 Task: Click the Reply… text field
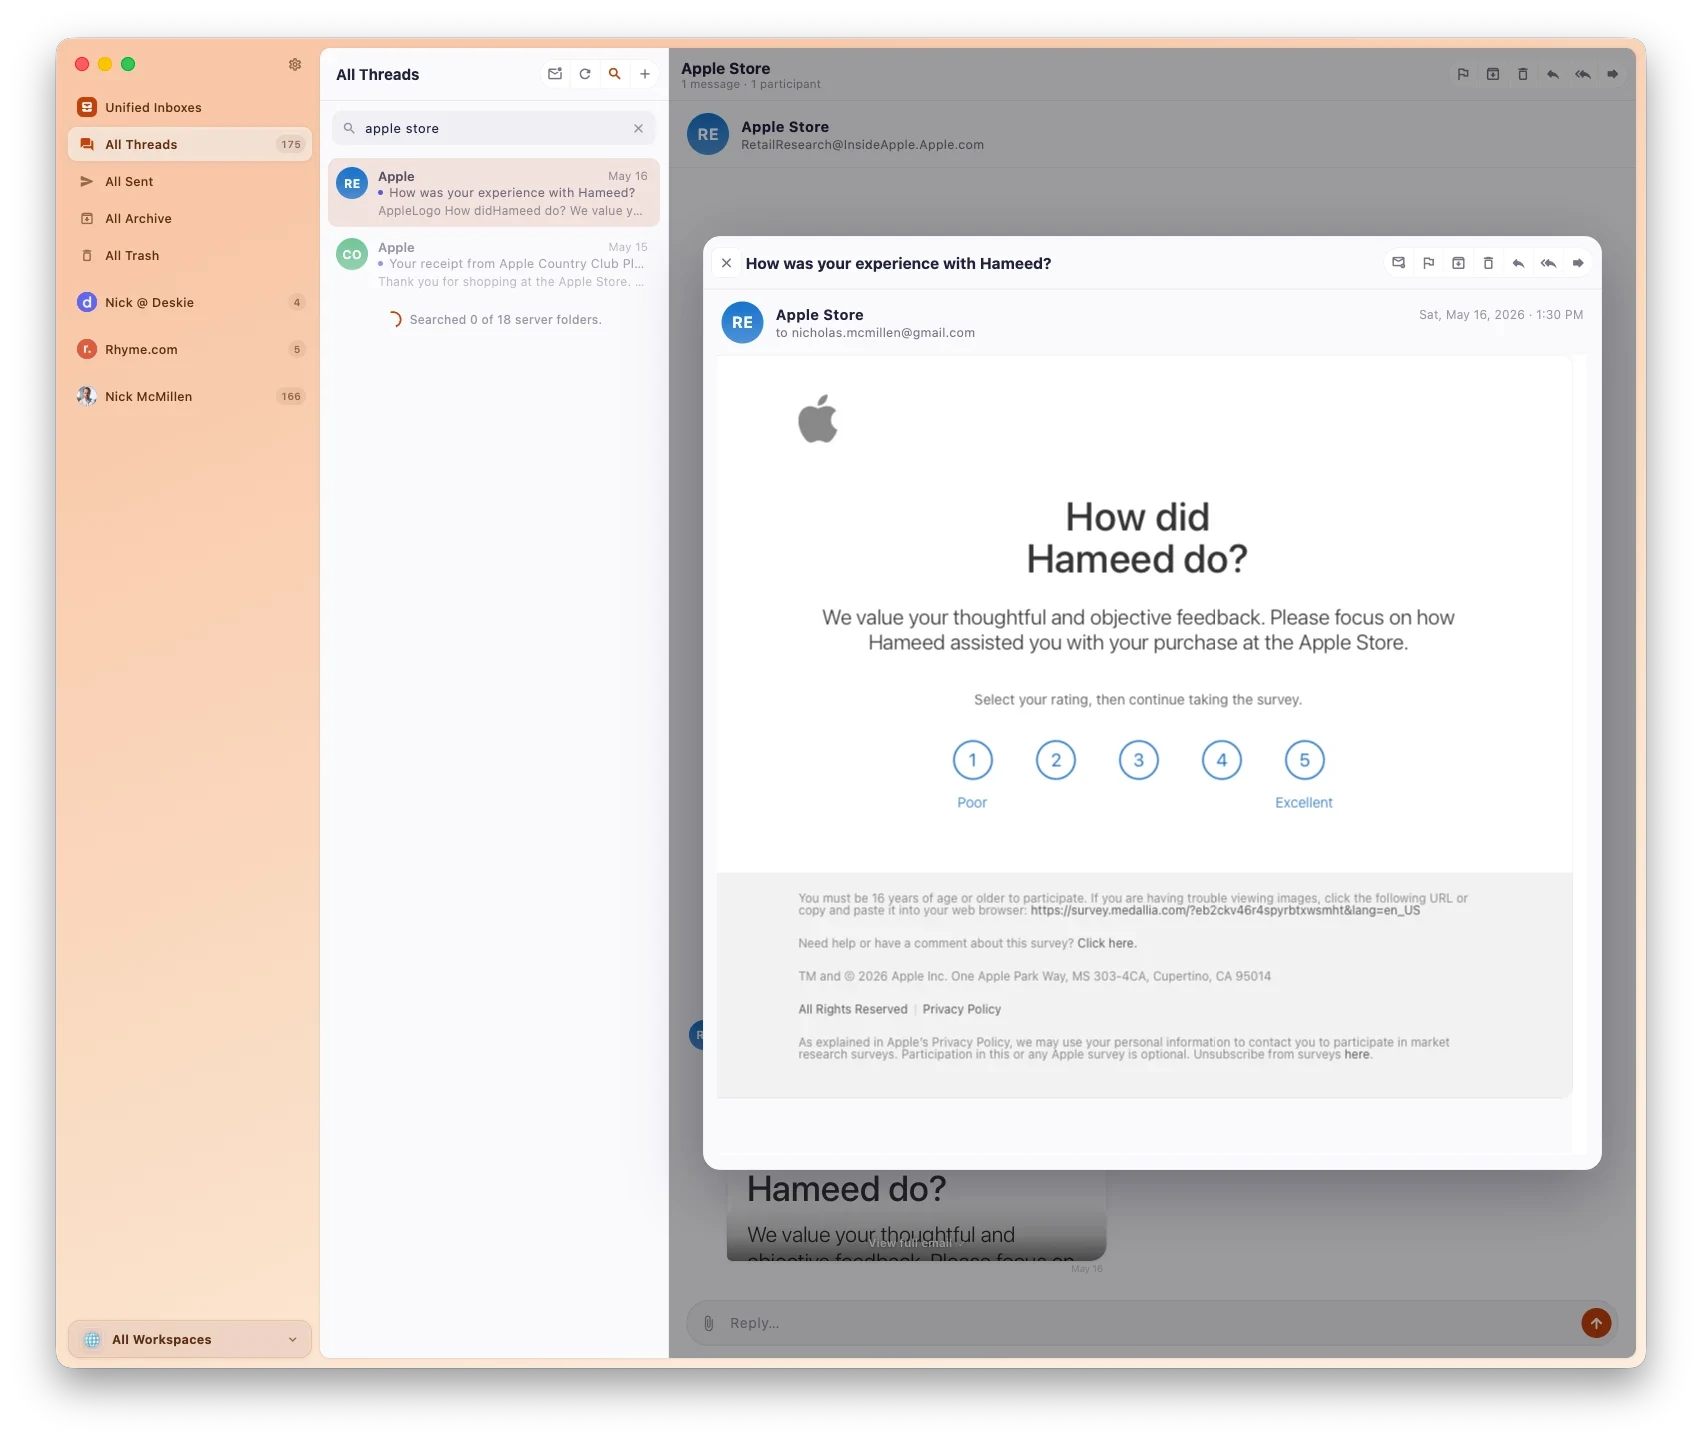1150,1323
